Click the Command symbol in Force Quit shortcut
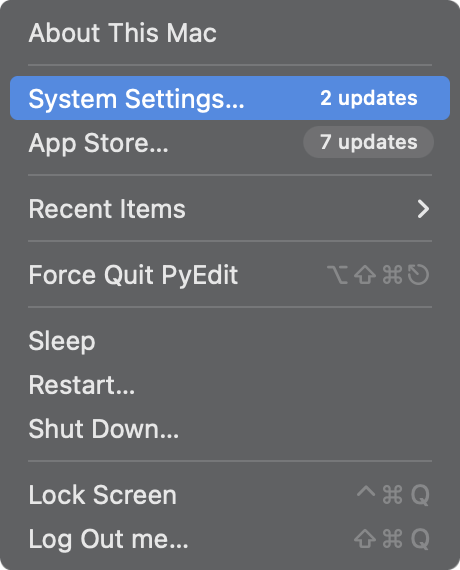 pyautogui.click(x=392, y=274)
